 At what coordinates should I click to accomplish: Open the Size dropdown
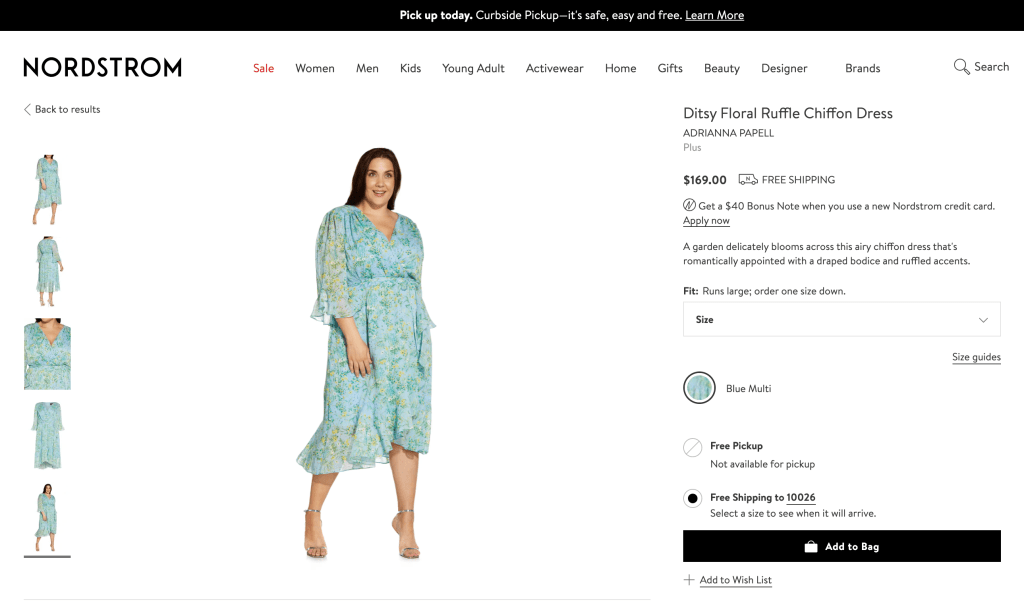[840, 320]
